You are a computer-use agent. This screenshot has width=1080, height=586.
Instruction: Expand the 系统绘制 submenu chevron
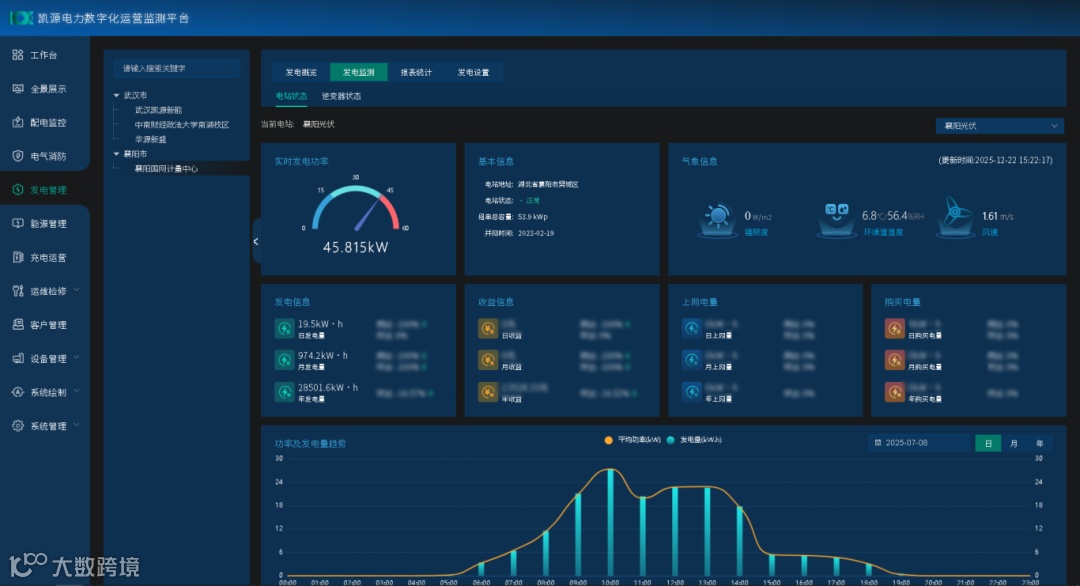point(76,391)
